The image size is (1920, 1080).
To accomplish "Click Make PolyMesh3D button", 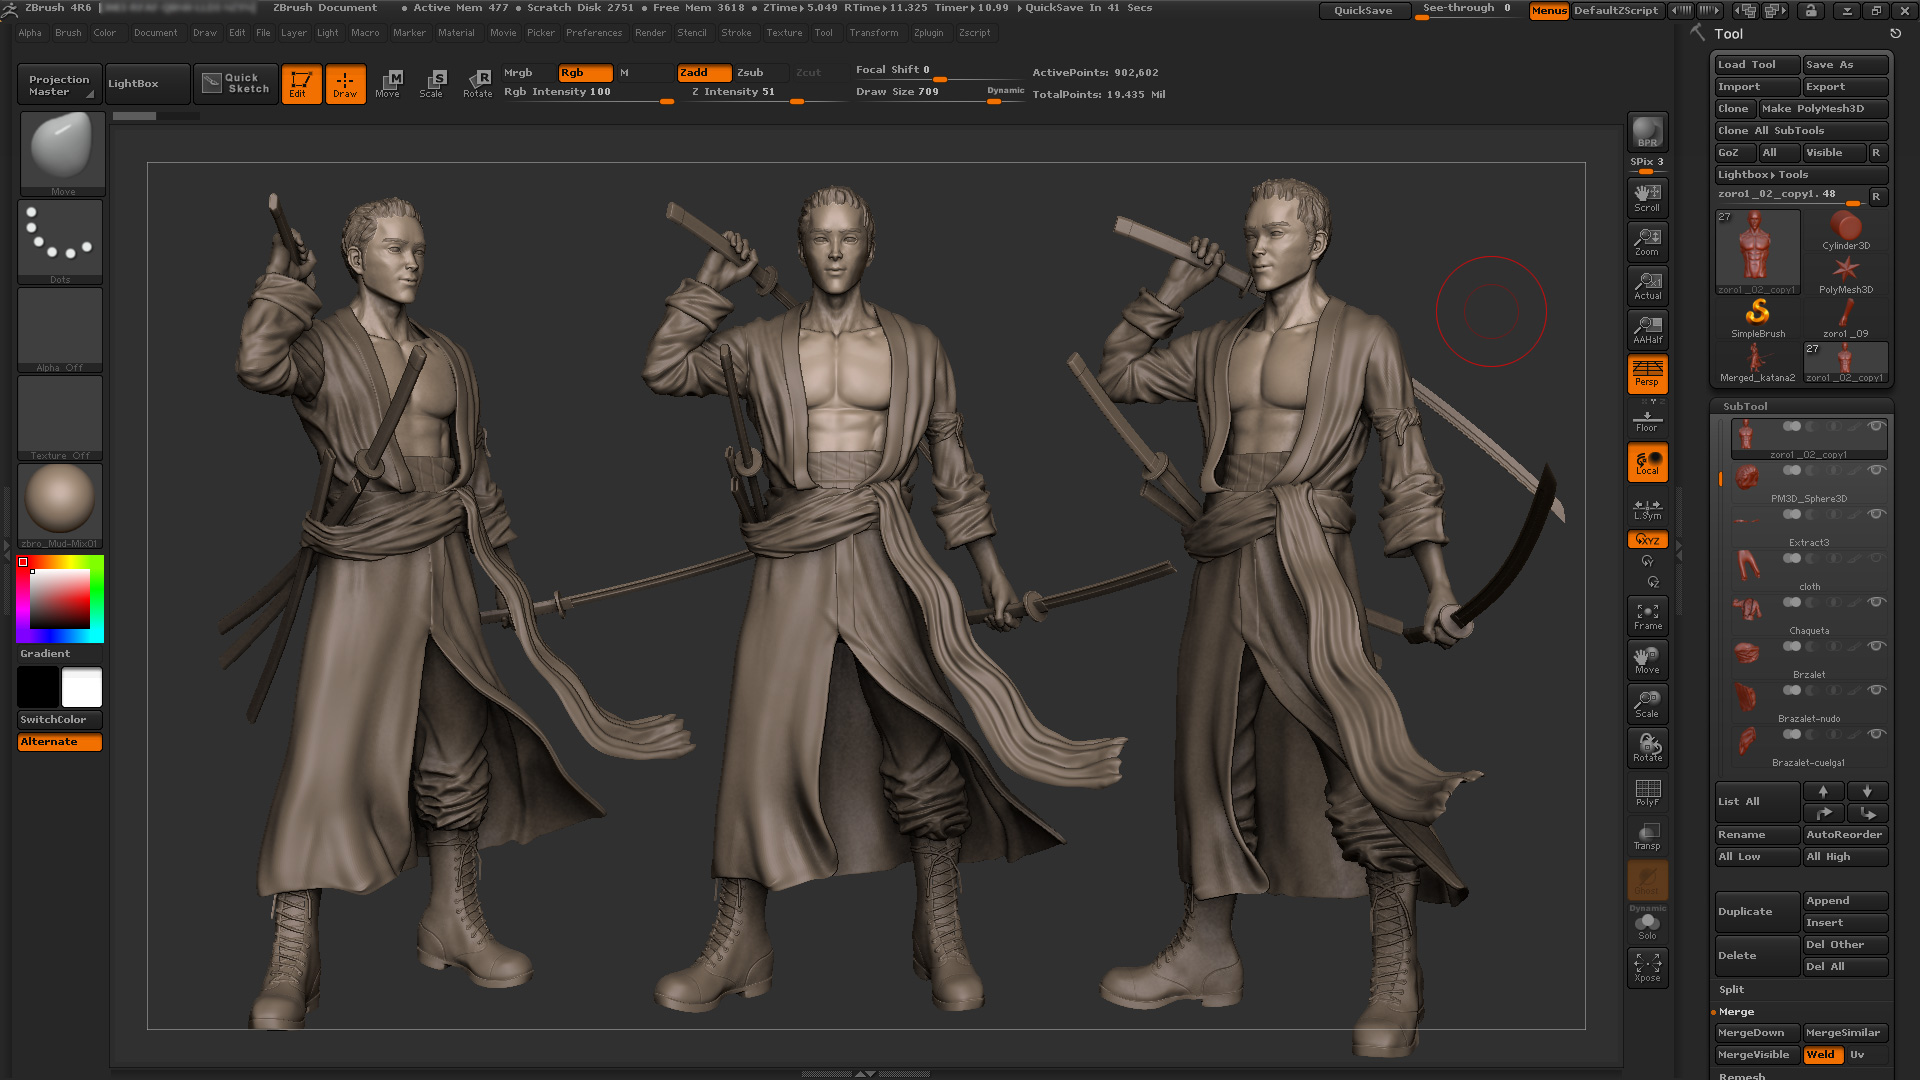I will pos(1823,109).
